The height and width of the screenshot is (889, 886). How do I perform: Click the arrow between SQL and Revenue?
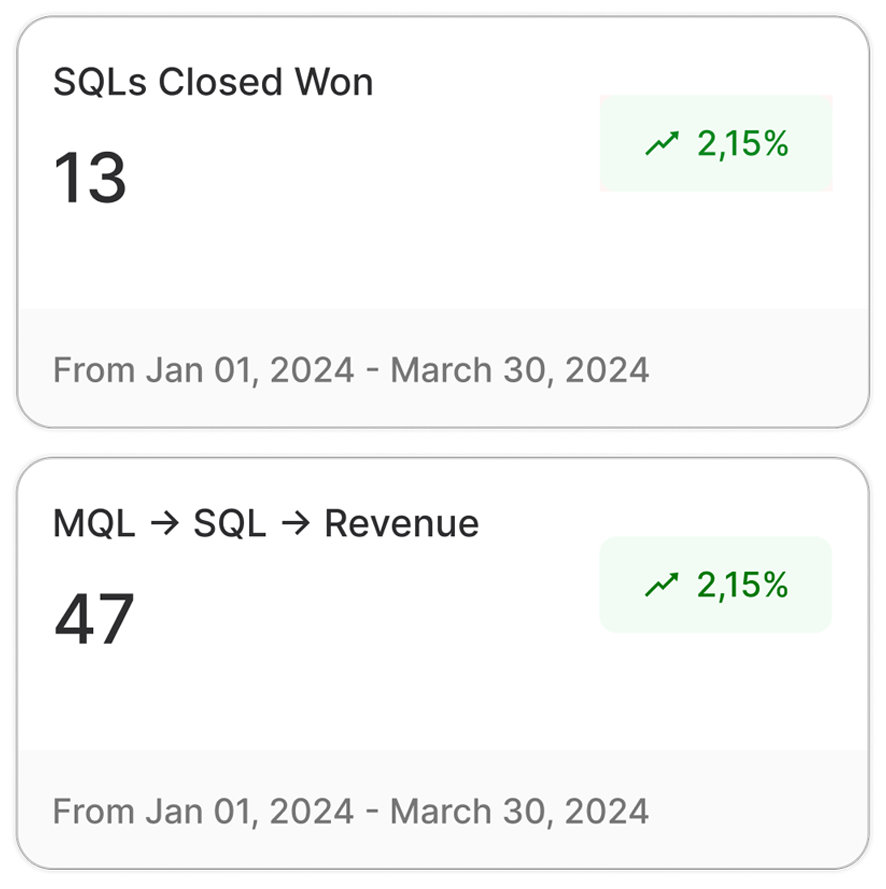pyautogui.click(x=296, y=524)
